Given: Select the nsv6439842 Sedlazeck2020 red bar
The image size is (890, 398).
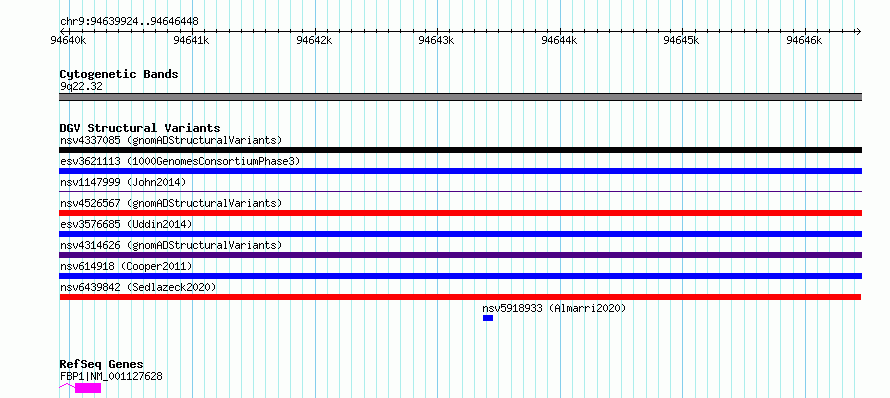Looking at the screenshot, I should click(460, 297).
